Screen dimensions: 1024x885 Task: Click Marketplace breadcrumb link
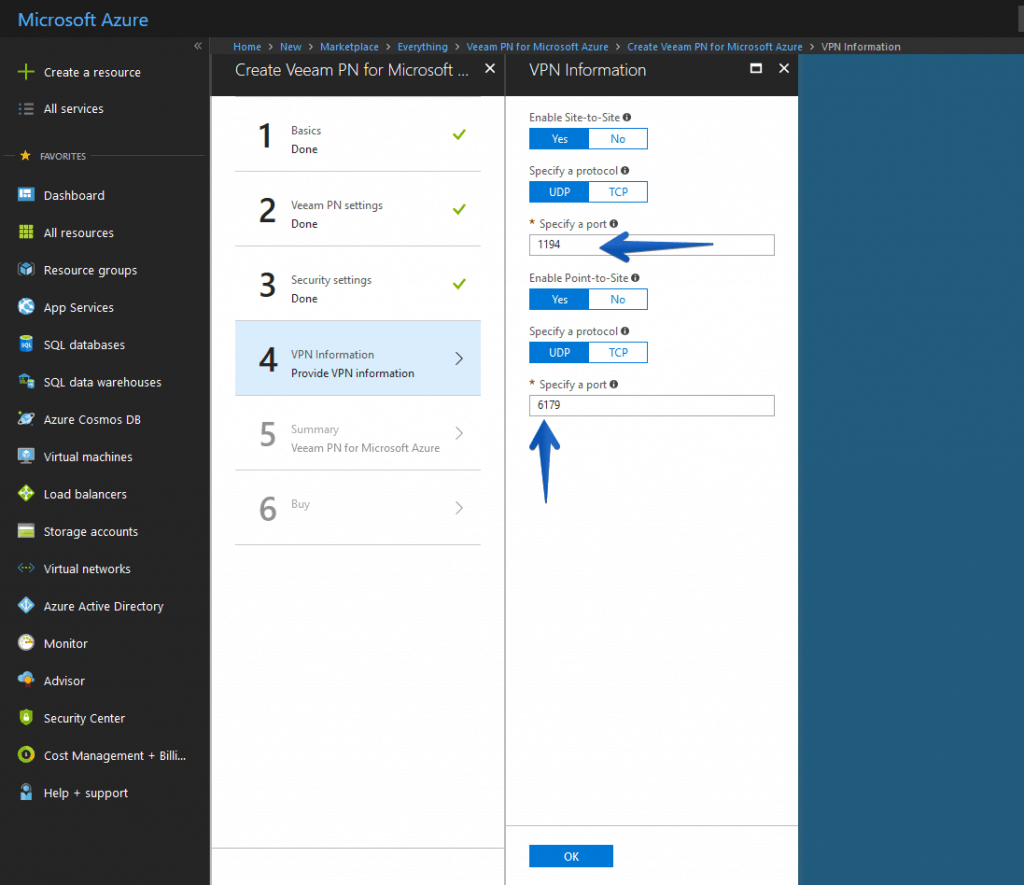pos(349,47)
